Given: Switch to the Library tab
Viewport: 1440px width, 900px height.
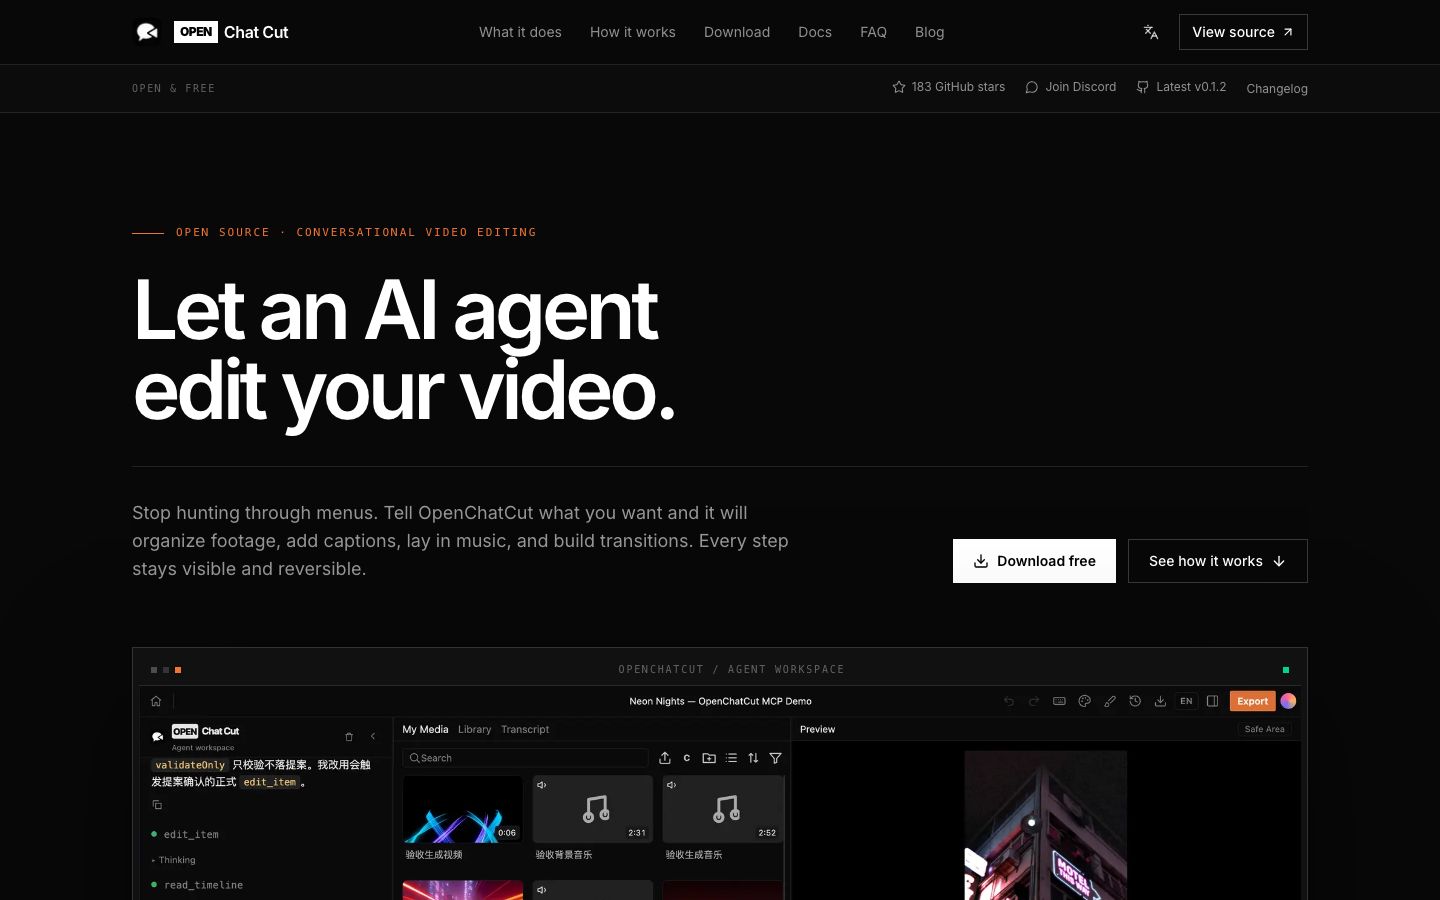Looking at the screenshot, I should pyautogui.click(x=474, y=729).
